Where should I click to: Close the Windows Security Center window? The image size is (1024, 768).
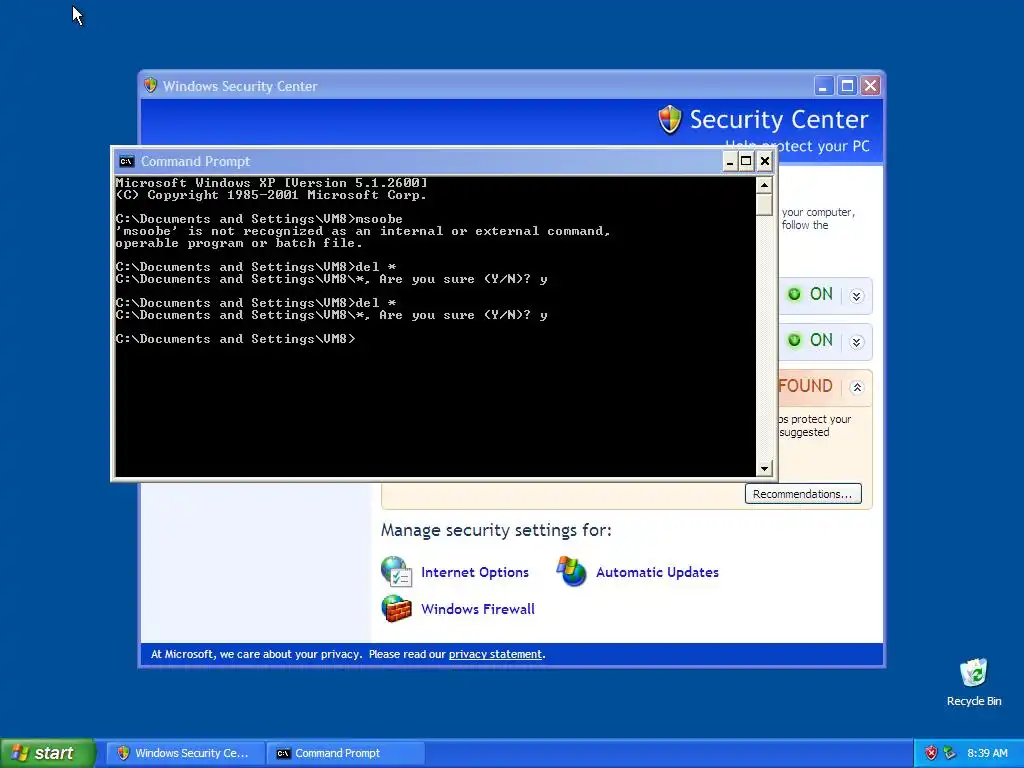pyautogui.click(x=871, y=86)
